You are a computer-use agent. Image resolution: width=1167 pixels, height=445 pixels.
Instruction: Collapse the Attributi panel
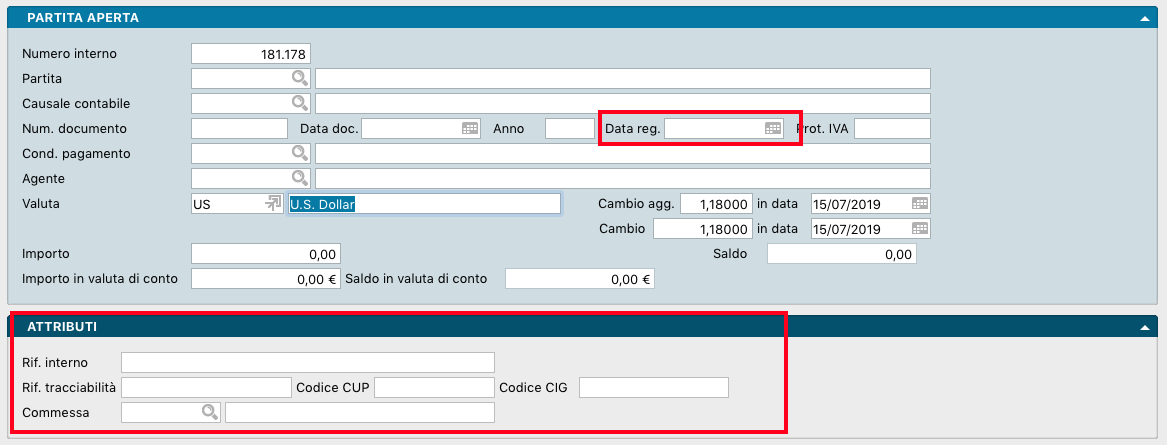[1144, 327]
